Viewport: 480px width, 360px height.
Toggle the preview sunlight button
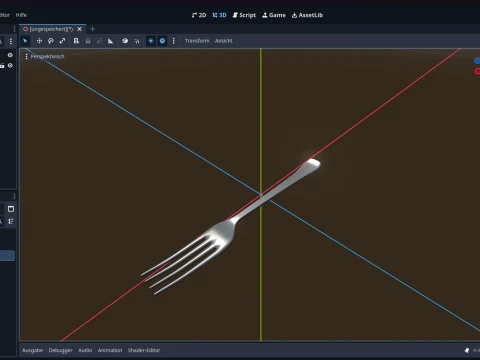[151, 41]
